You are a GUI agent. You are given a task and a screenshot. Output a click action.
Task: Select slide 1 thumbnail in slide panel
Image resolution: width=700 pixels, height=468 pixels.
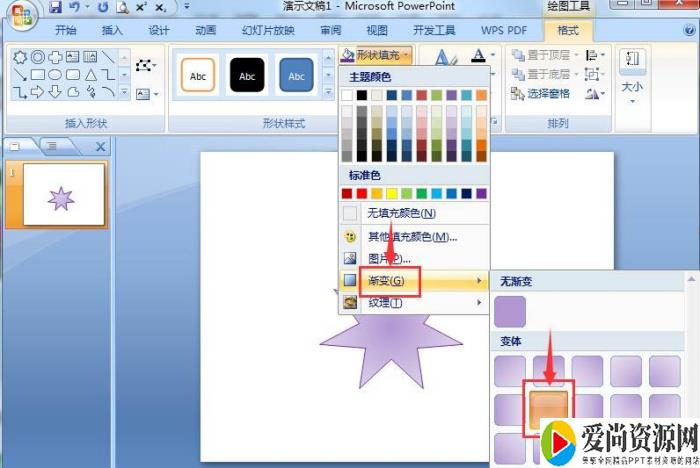[62, 195]
